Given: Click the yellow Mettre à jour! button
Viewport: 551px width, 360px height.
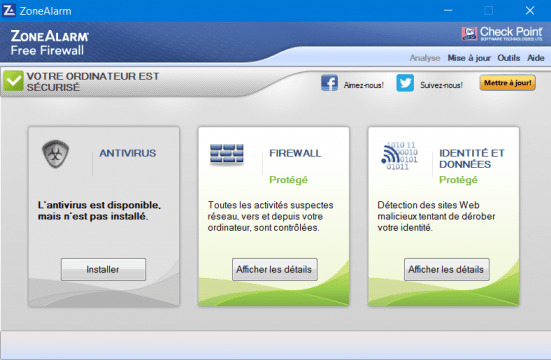Looking at the screenshot, I should [x=507, y=83].
